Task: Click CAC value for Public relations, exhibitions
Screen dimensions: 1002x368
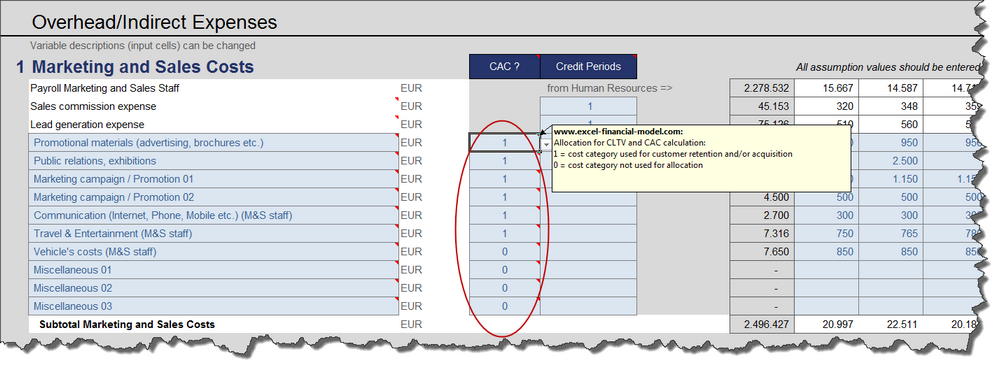Action: 505,161
